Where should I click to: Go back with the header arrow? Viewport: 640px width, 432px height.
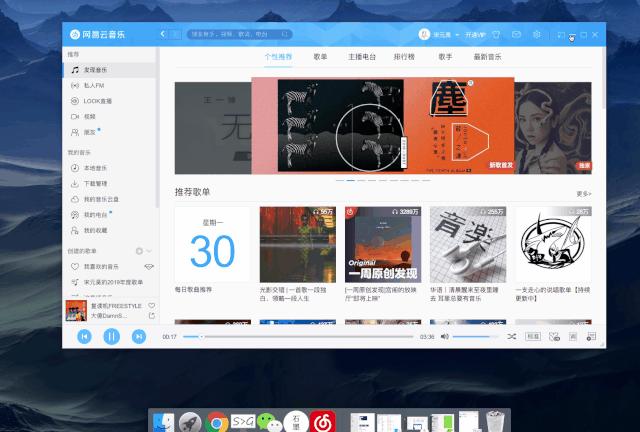(163, 34)
